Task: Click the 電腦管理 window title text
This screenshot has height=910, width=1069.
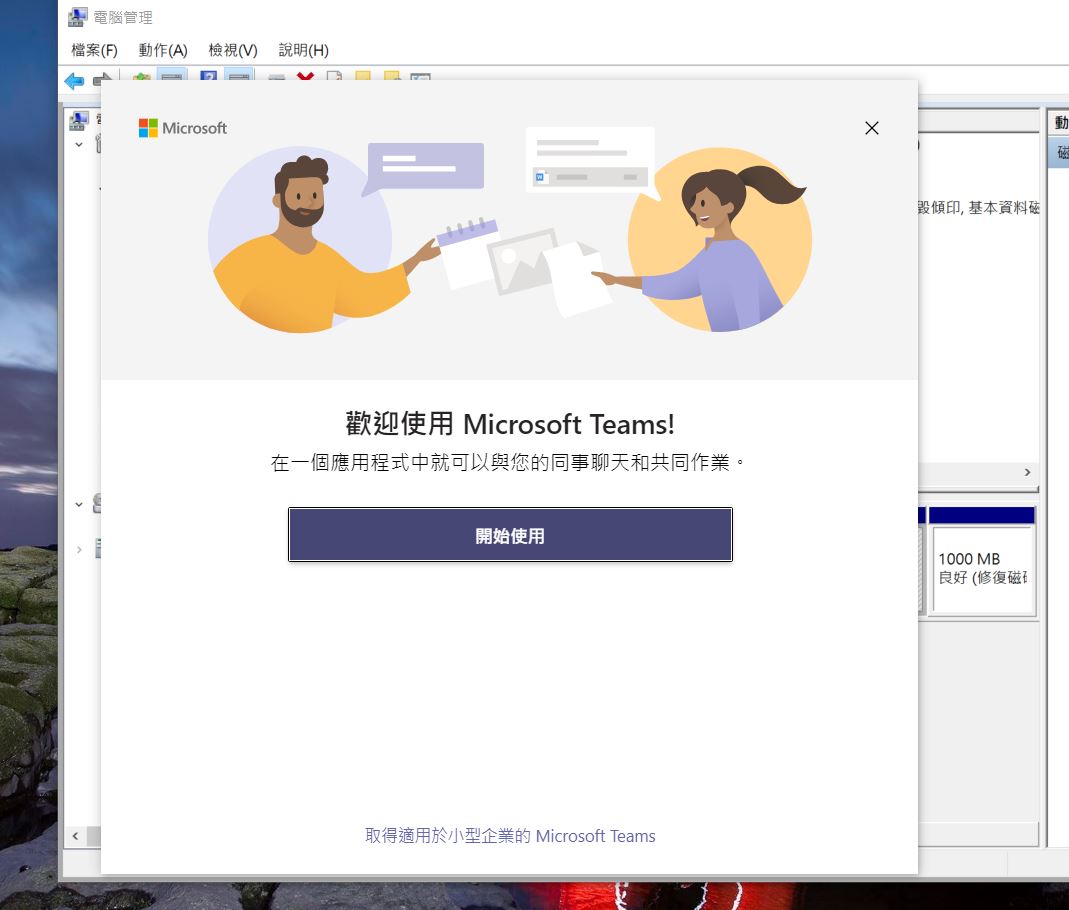Action: pos(123,18)
